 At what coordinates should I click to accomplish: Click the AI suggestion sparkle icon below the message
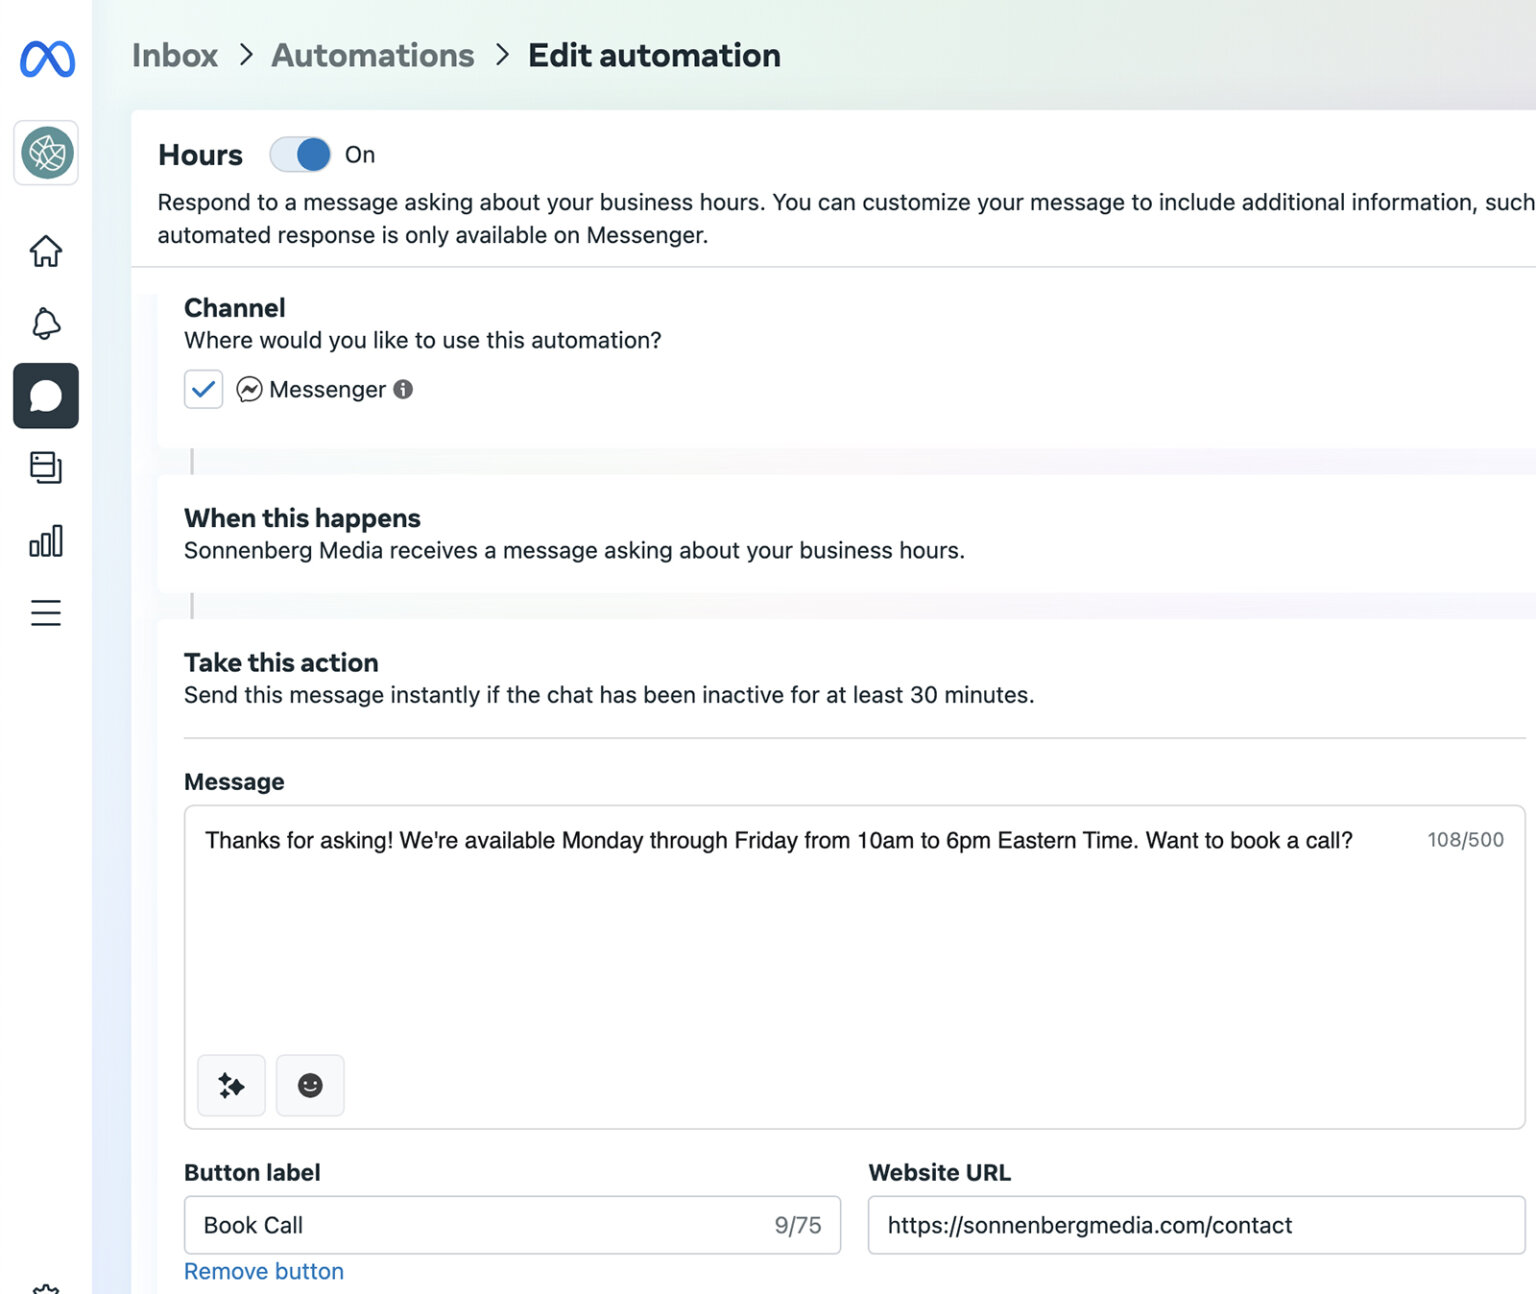[231, 1085]
